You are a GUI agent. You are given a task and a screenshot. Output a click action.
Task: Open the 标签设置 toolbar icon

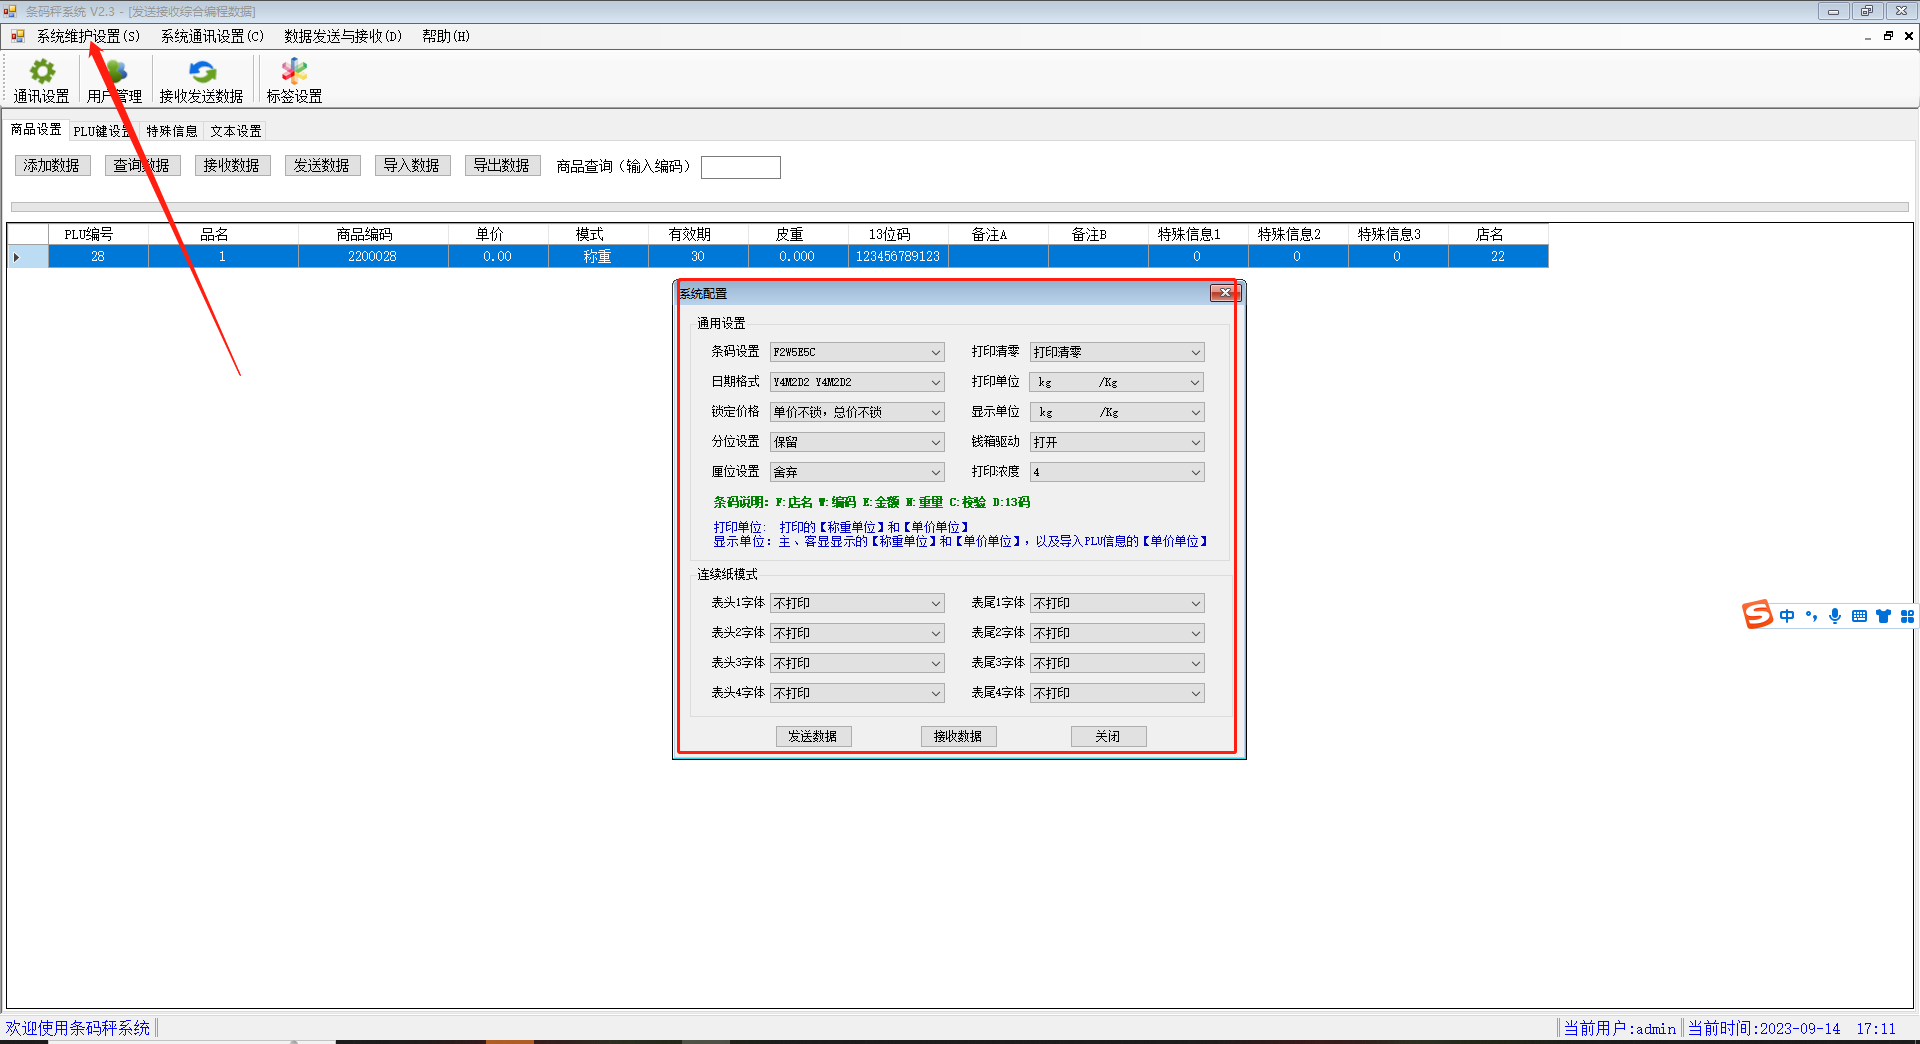294,72
